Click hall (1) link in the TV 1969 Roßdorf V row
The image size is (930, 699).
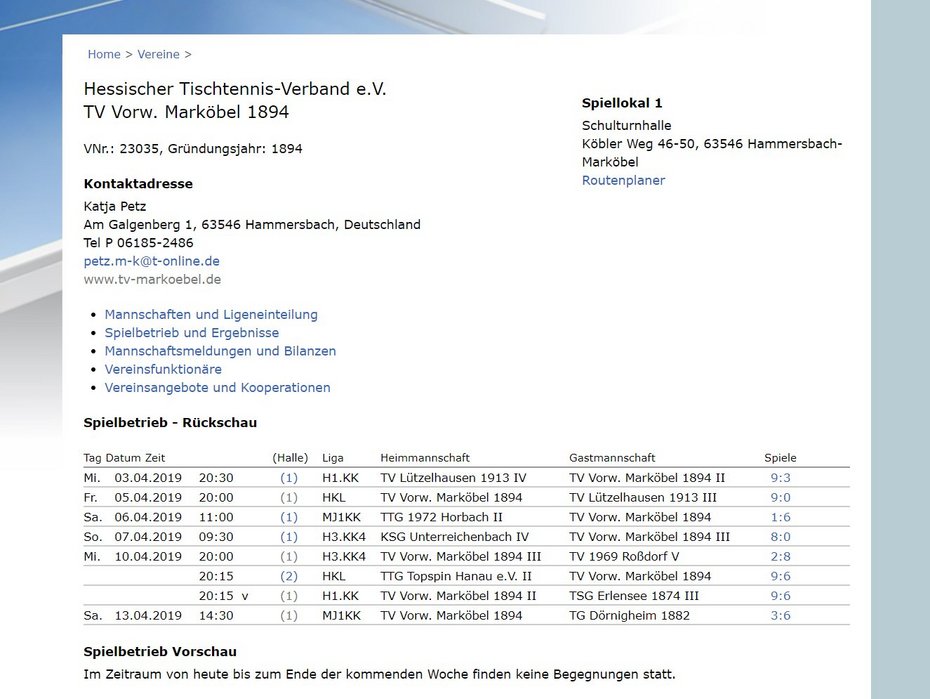point(289,556)
